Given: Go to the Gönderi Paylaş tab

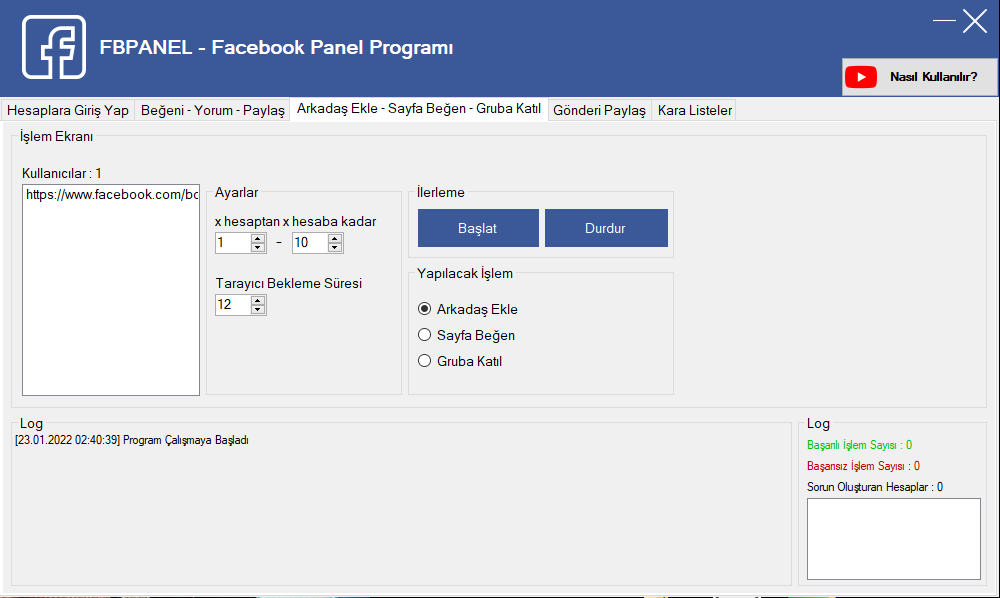Looking at the screenshot, I should [x=599, y=110].
